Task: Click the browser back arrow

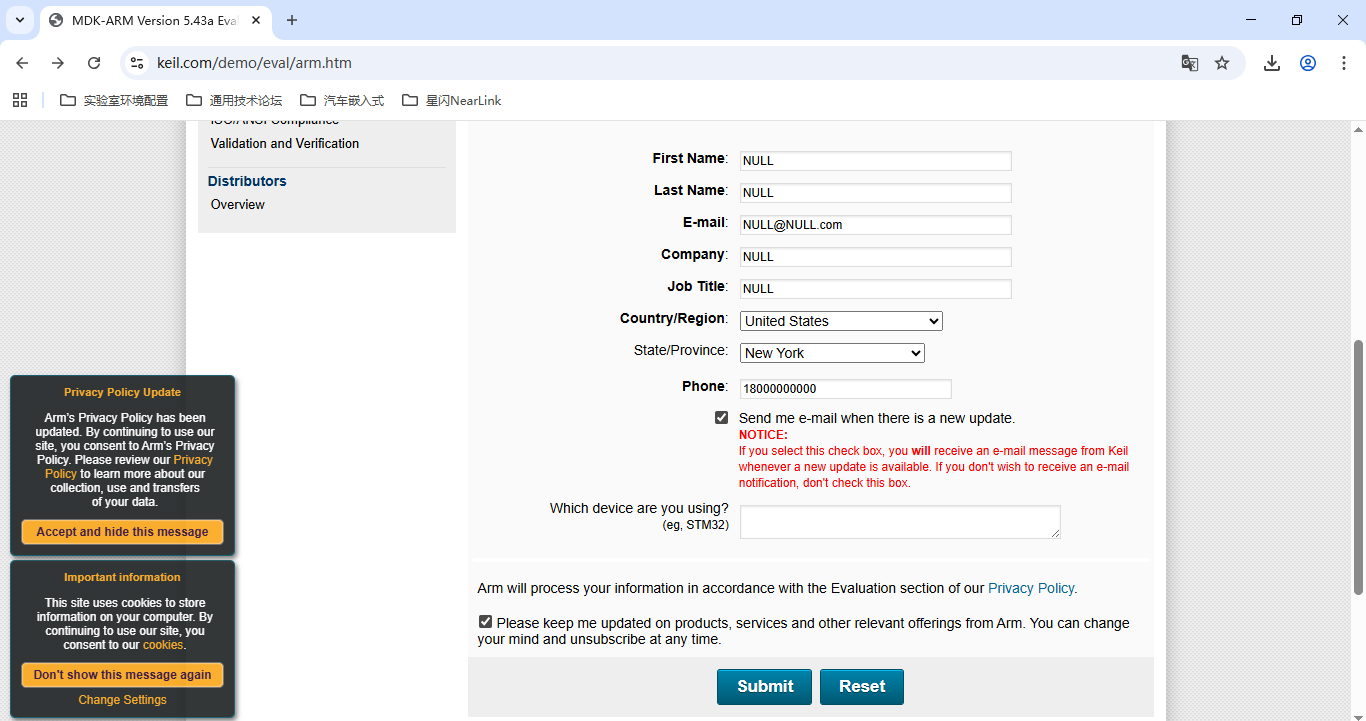Action: pyautogui.click(x=22, y=63)
